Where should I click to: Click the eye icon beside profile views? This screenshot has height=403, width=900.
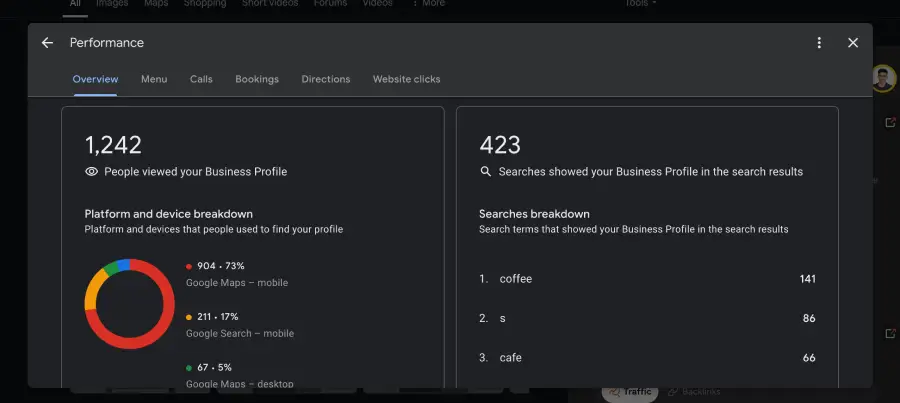tap(91, 172)
